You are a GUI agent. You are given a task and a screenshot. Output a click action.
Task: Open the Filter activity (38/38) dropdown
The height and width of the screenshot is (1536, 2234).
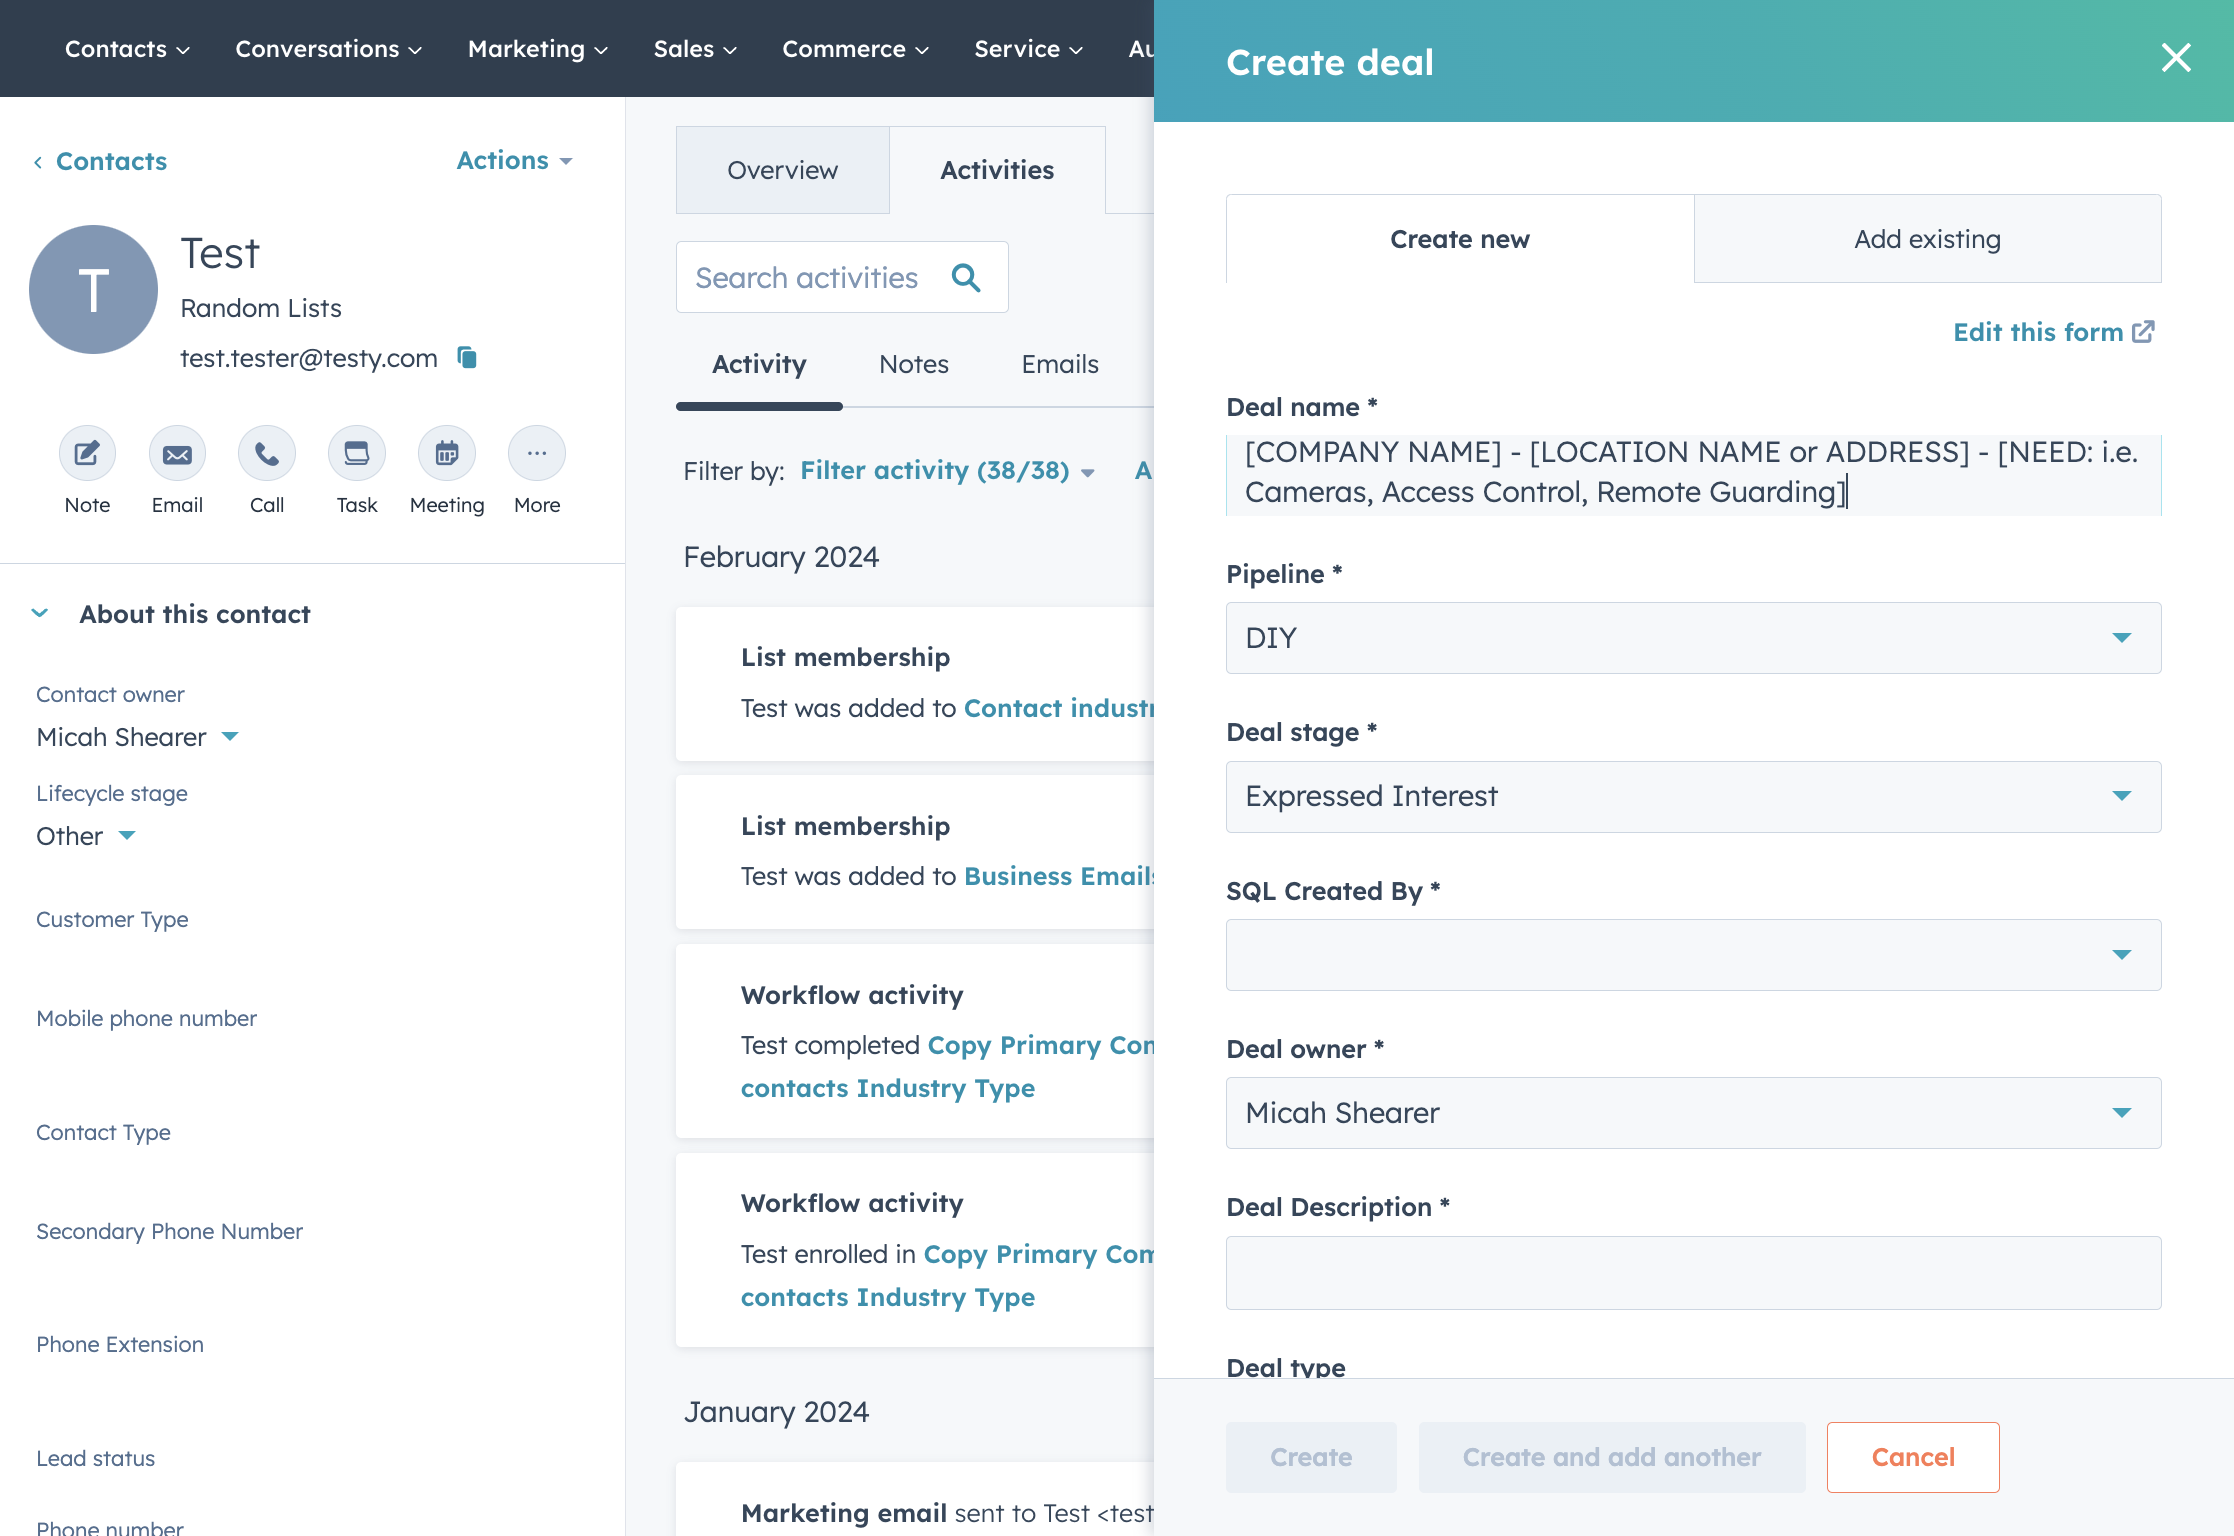947,471
